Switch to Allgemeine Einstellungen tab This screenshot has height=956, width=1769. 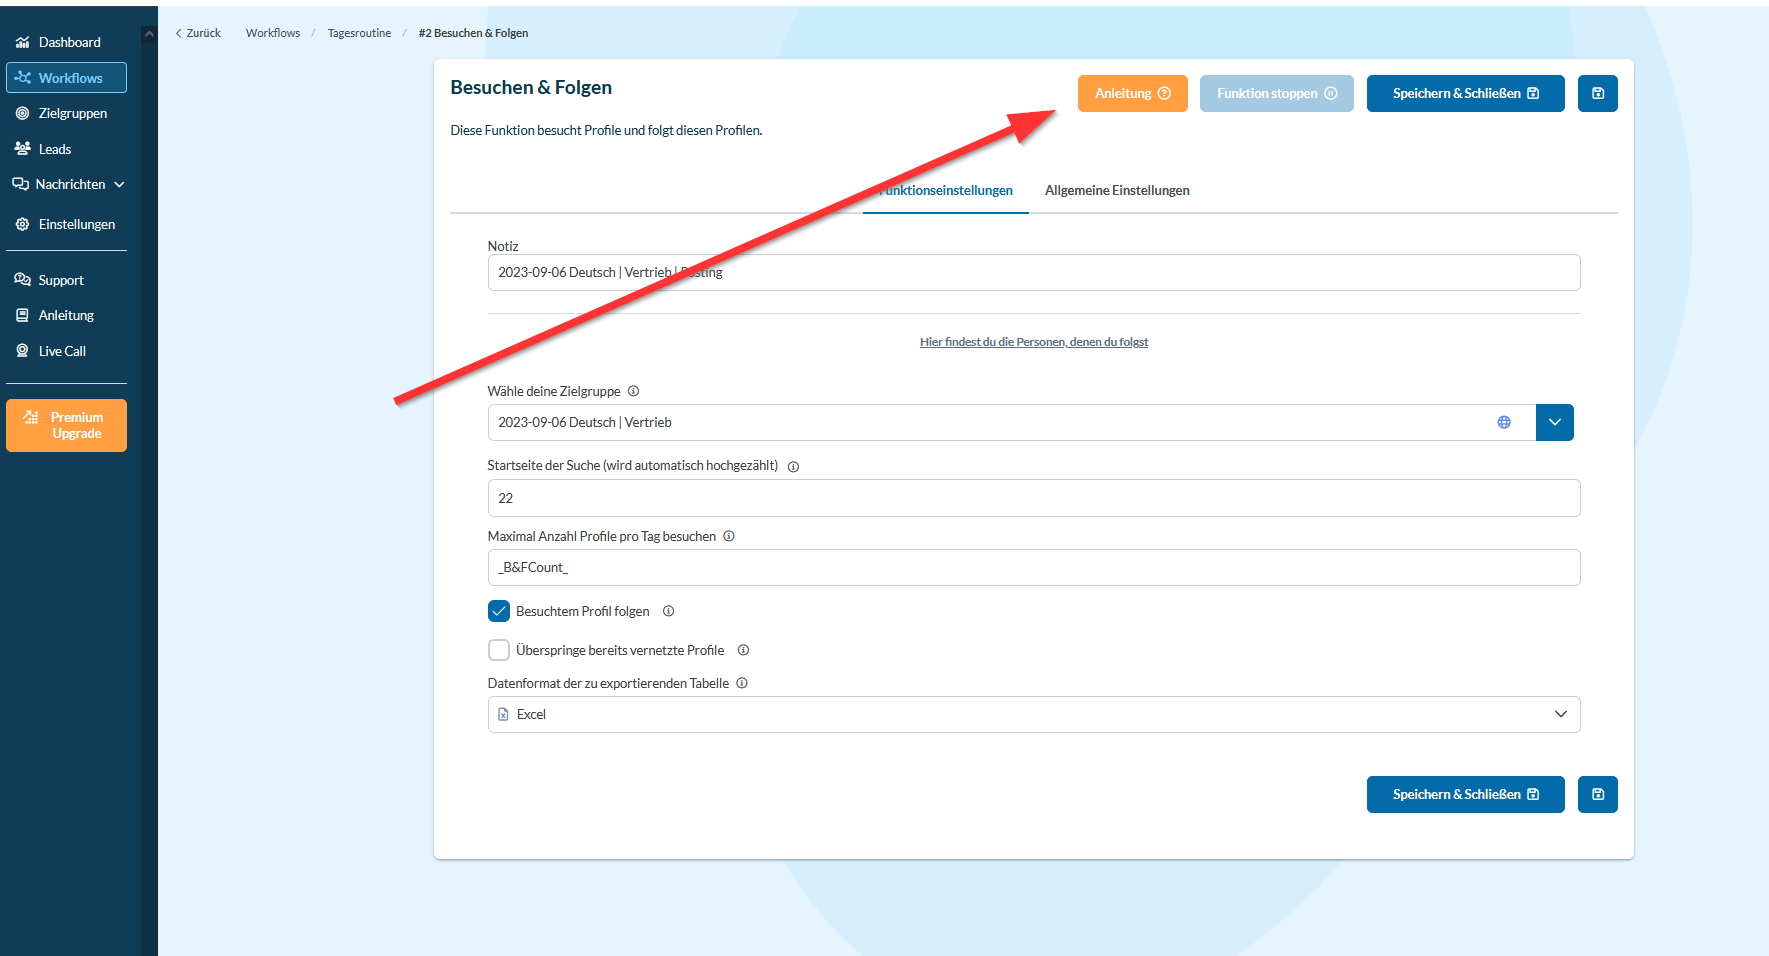pos(1116,191)
